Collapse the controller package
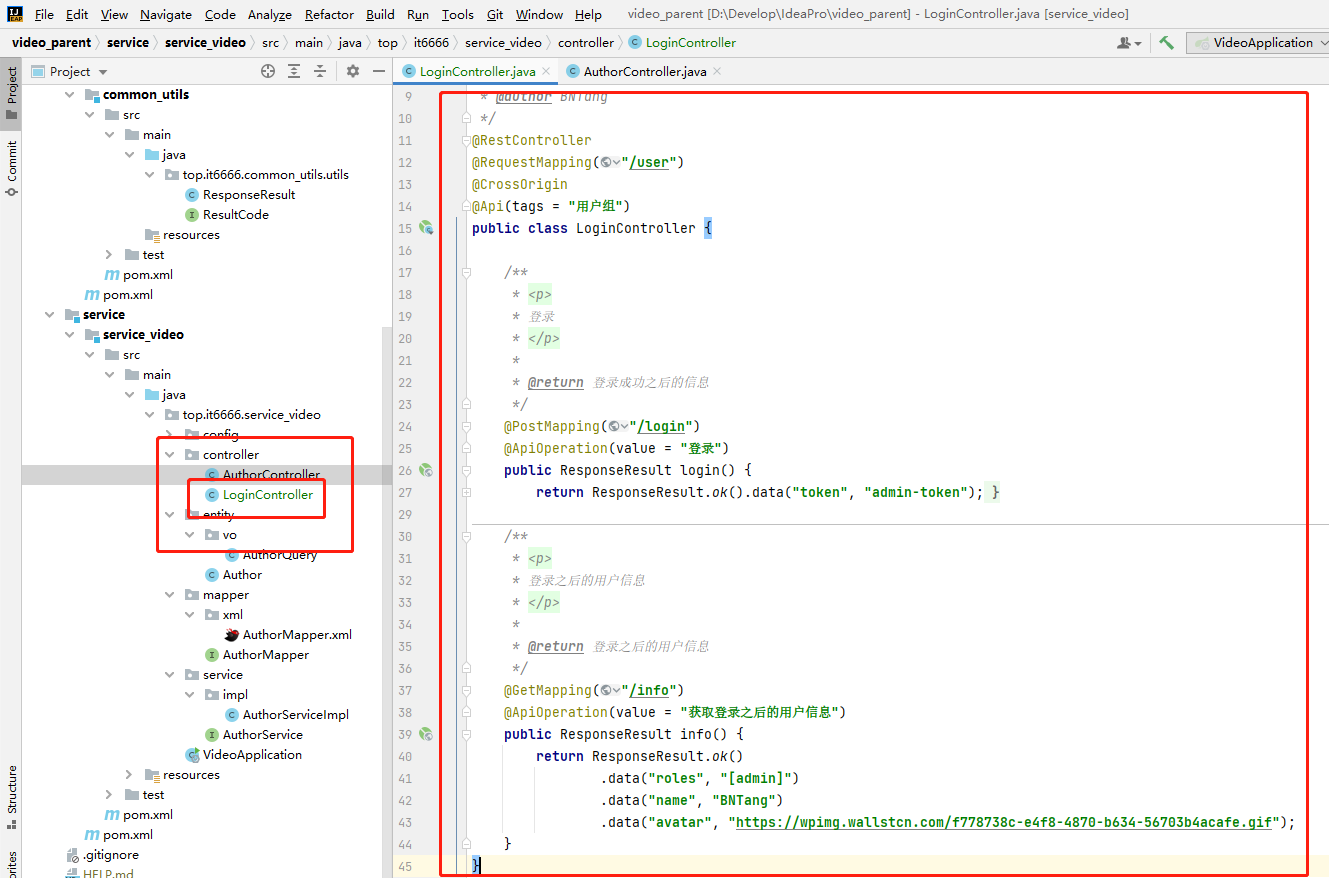1329x878 pixels. [170, 454]
